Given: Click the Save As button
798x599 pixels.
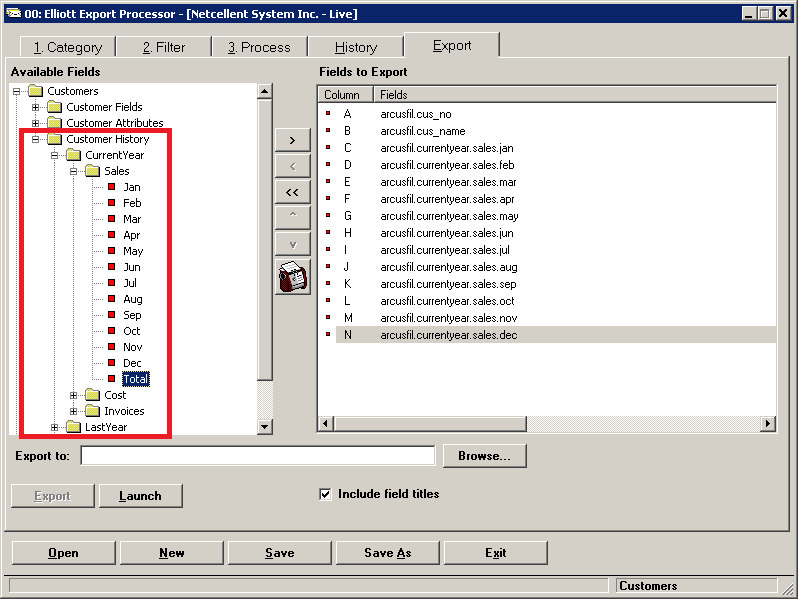Looking at the screenshot, I should (388, 553).
